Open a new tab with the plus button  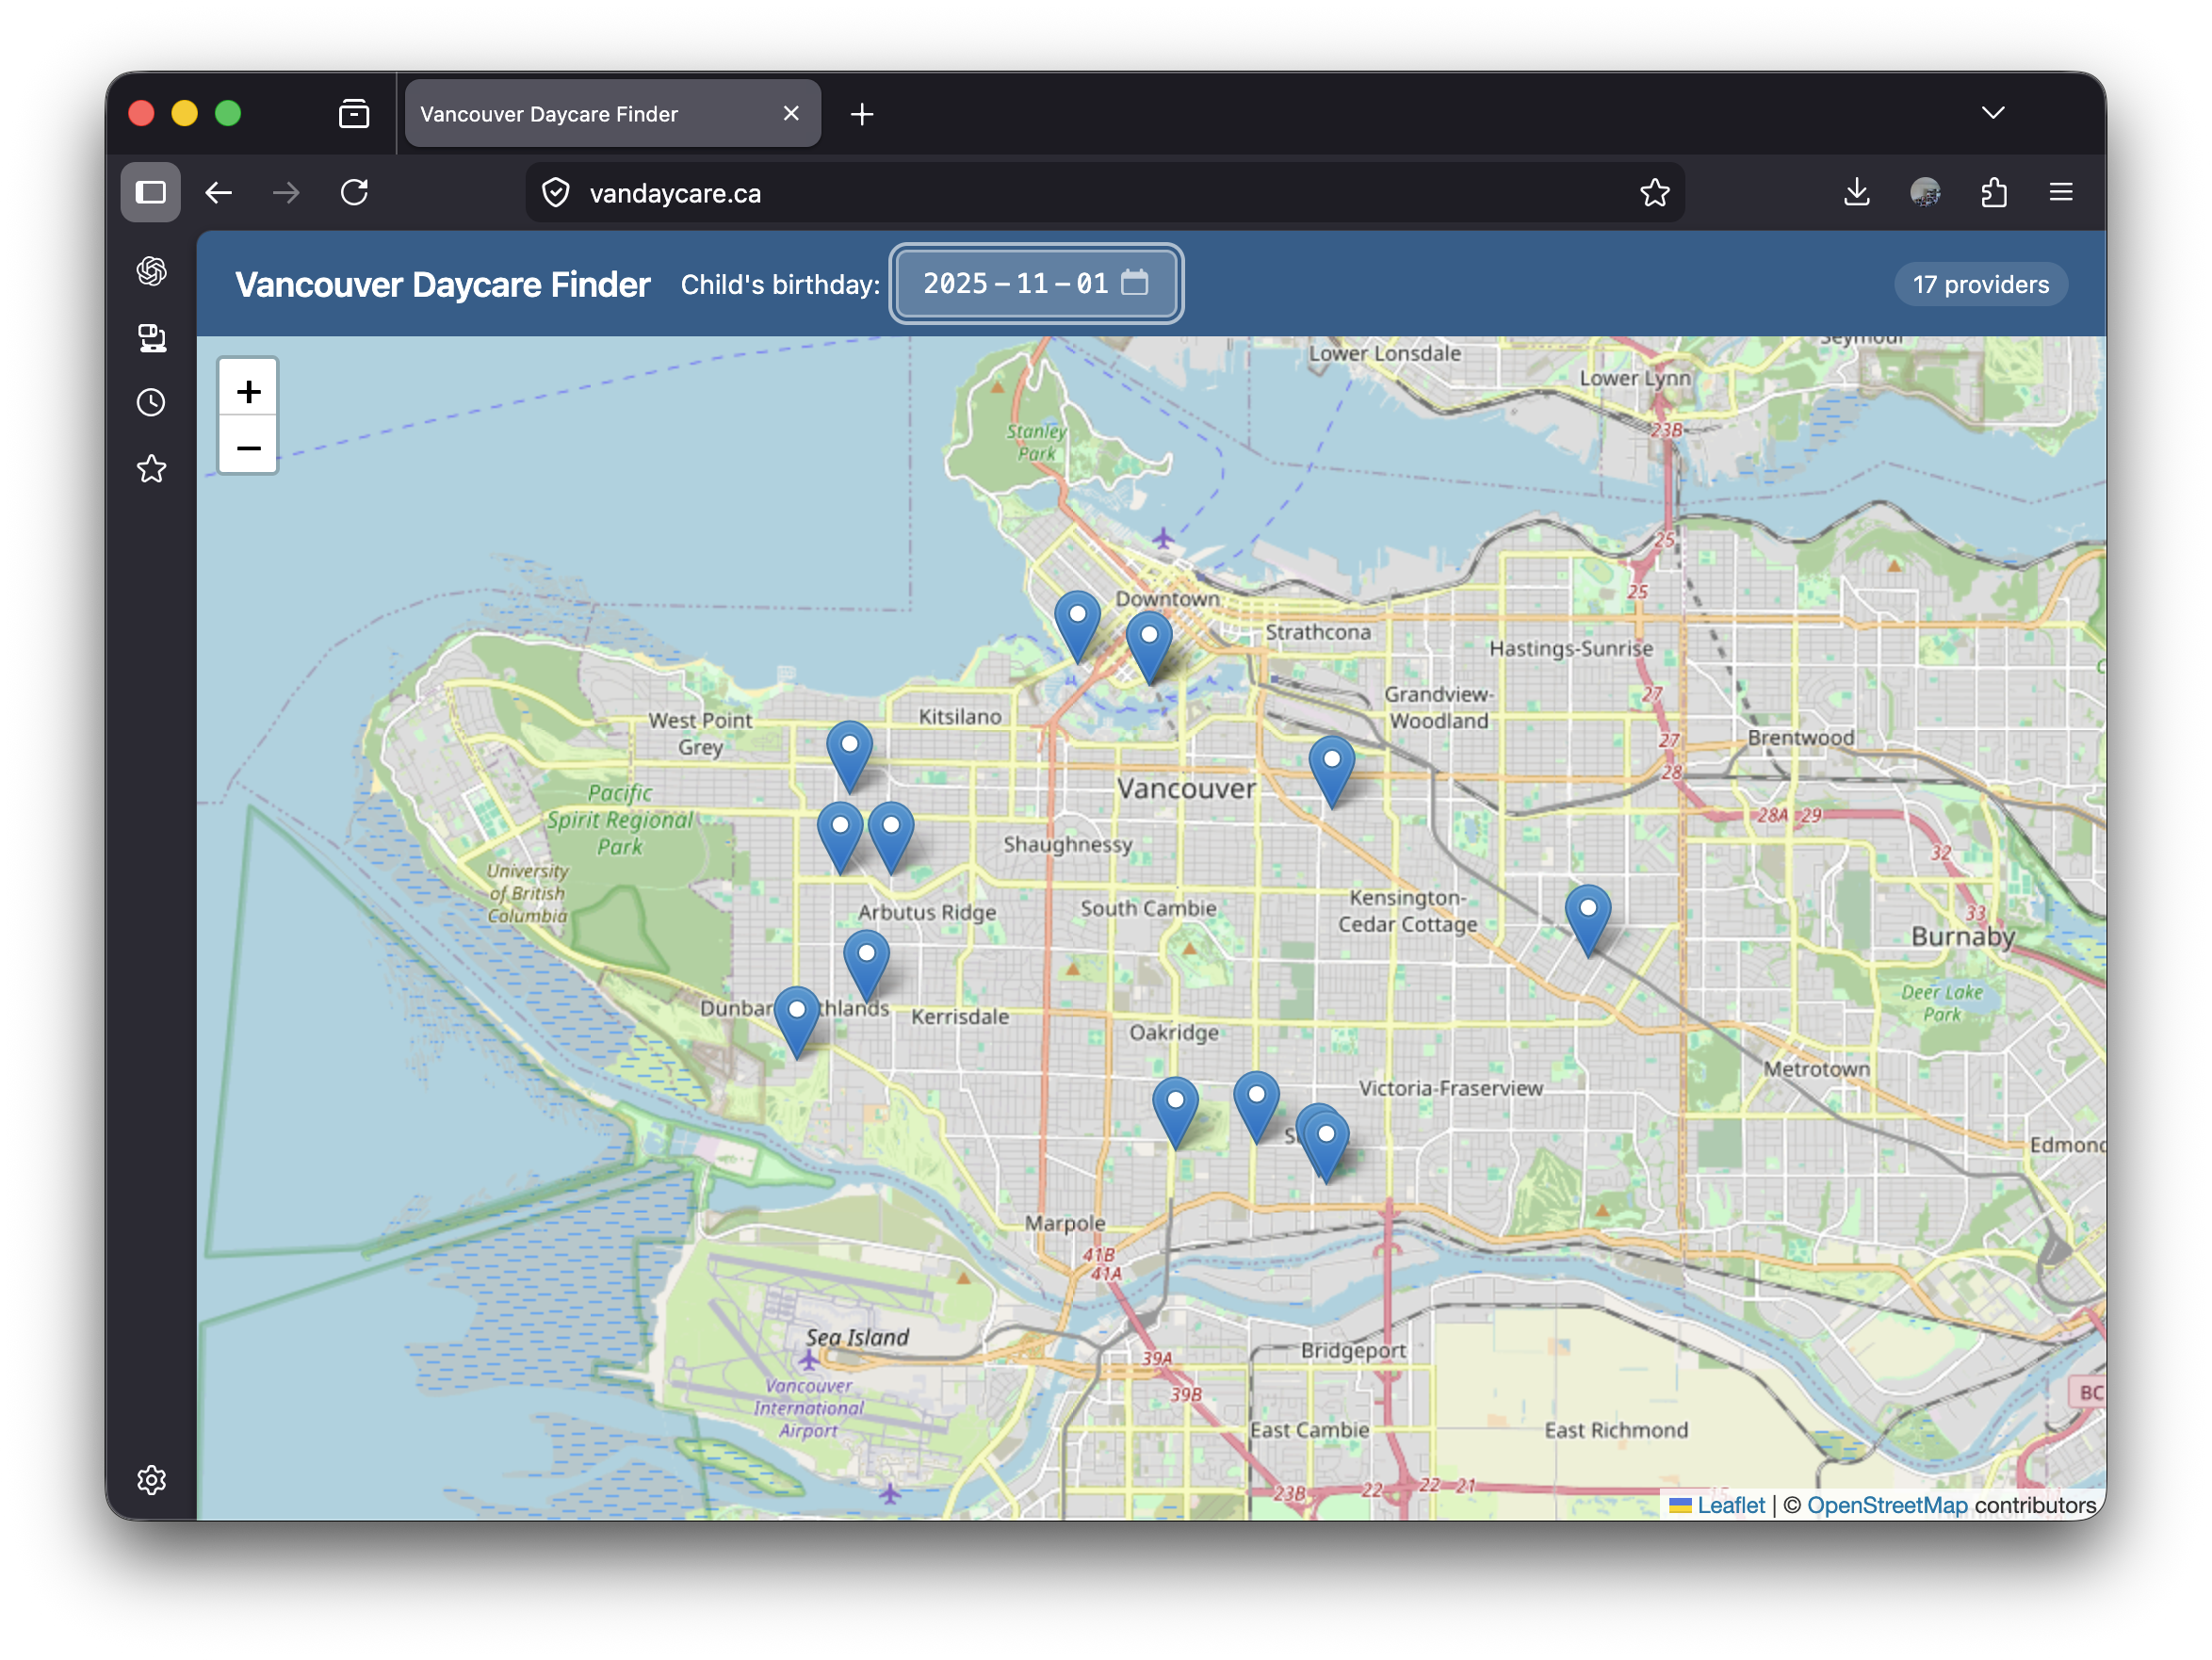(x=862, y=113)
